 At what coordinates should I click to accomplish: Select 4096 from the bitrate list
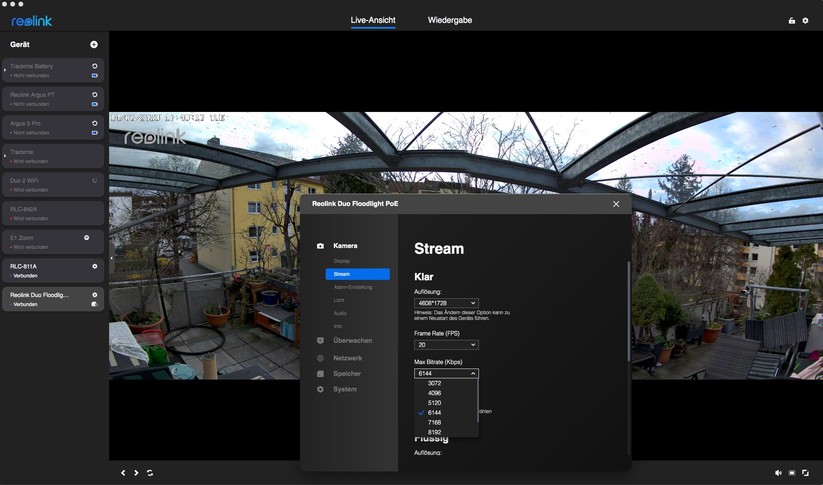point(434,393)
